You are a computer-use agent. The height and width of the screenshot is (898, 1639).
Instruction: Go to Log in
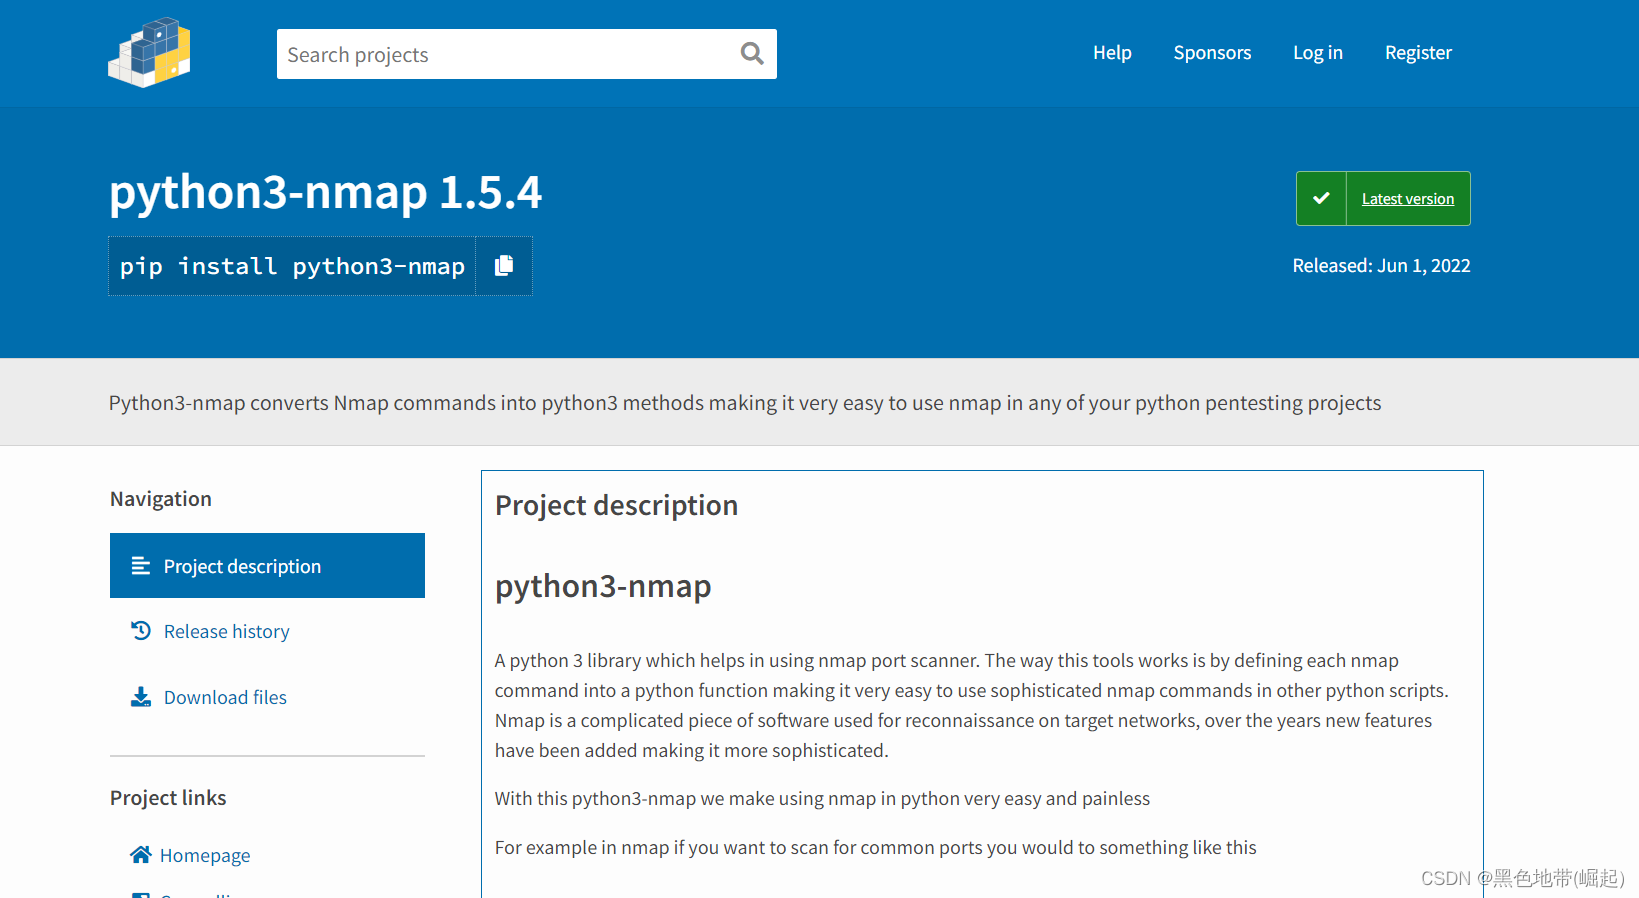tap(1318, 53)
